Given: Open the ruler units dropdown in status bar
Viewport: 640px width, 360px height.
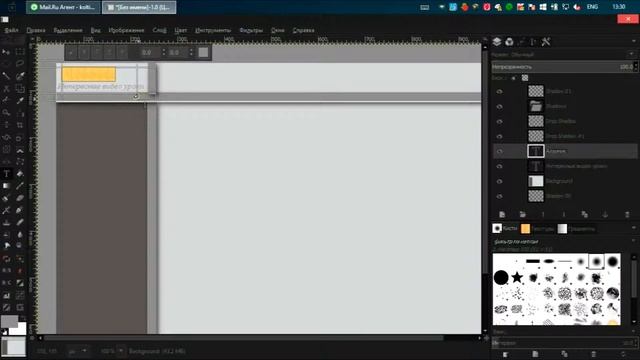Looking at the screenshot, I should (78, 351).
